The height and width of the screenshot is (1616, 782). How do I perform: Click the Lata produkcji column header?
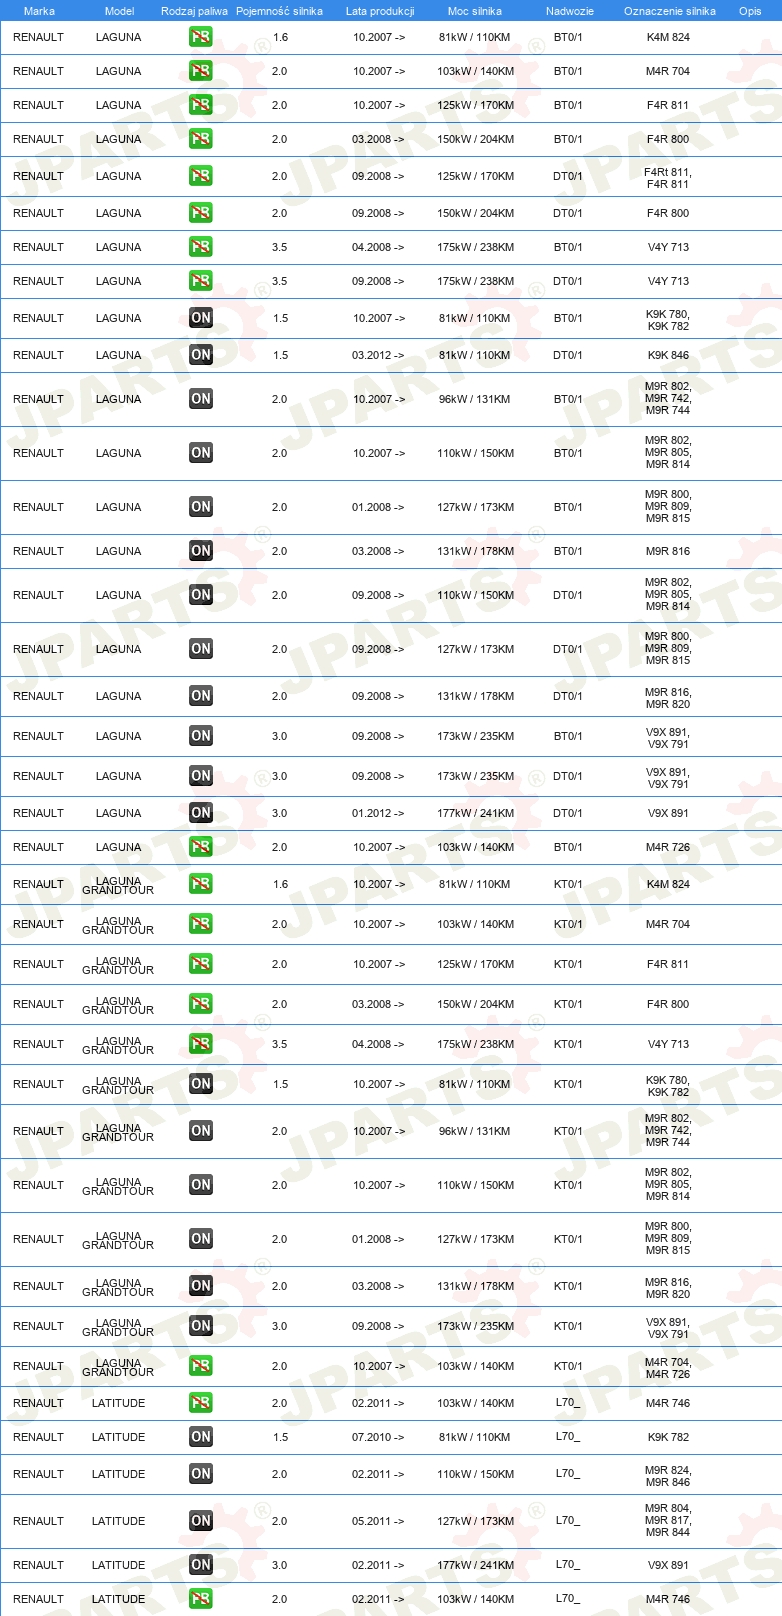[x=380, y=11]
